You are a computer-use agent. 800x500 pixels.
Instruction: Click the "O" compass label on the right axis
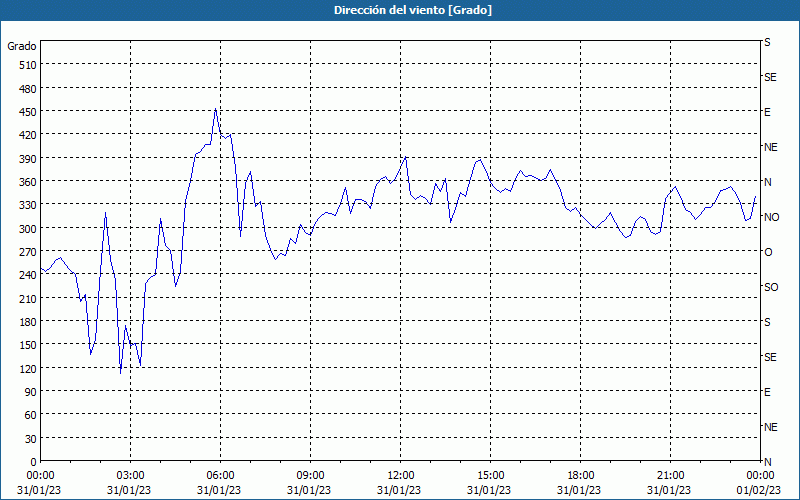pos(768,252)
